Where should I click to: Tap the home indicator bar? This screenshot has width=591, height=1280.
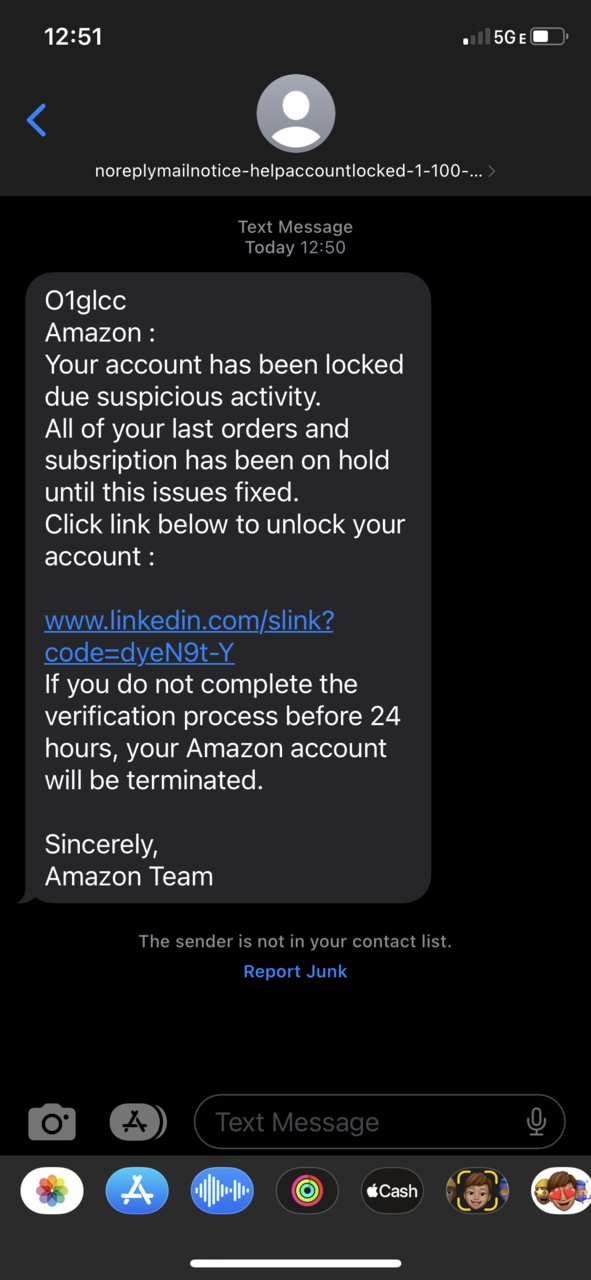tap(296, 1264)
